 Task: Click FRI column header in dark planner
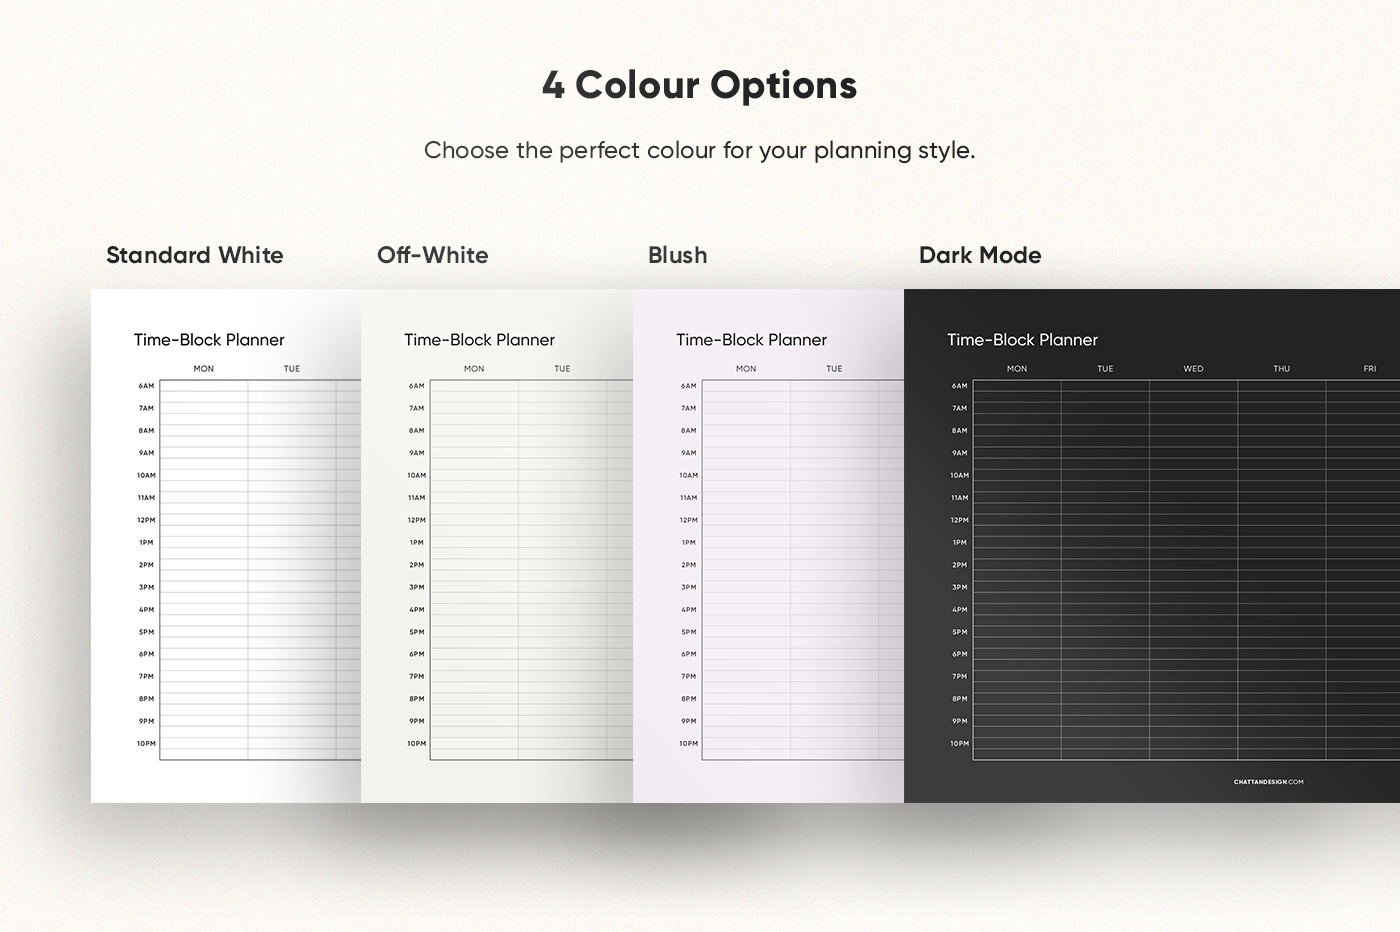[x=1369, y=369]
